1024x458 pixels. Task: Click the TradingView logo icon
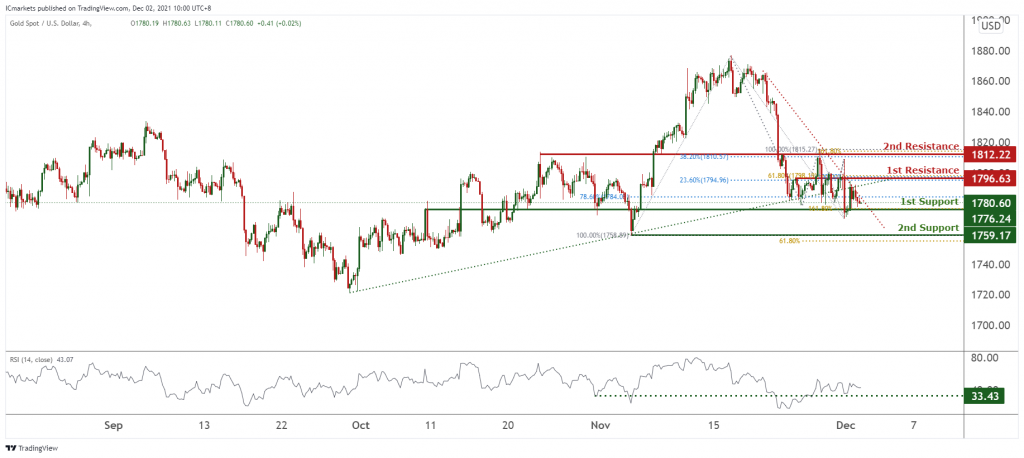[x=10, y=448]
